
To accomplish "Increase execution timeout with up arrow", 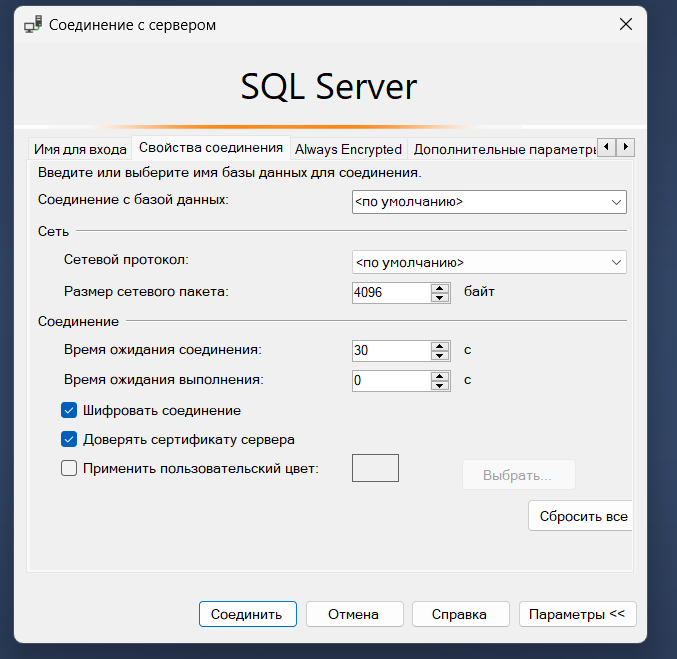I will (440, 376).
